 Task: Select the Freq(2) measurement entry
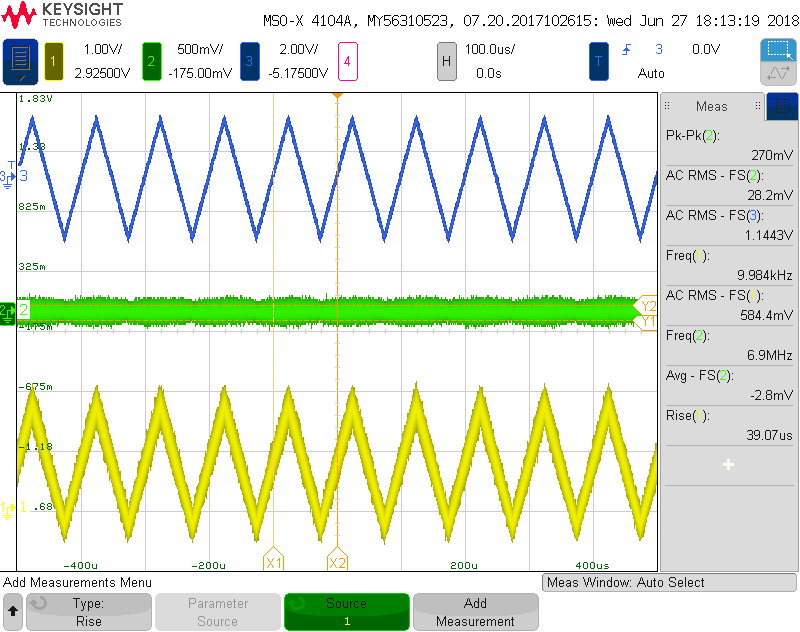click(729, 345)
